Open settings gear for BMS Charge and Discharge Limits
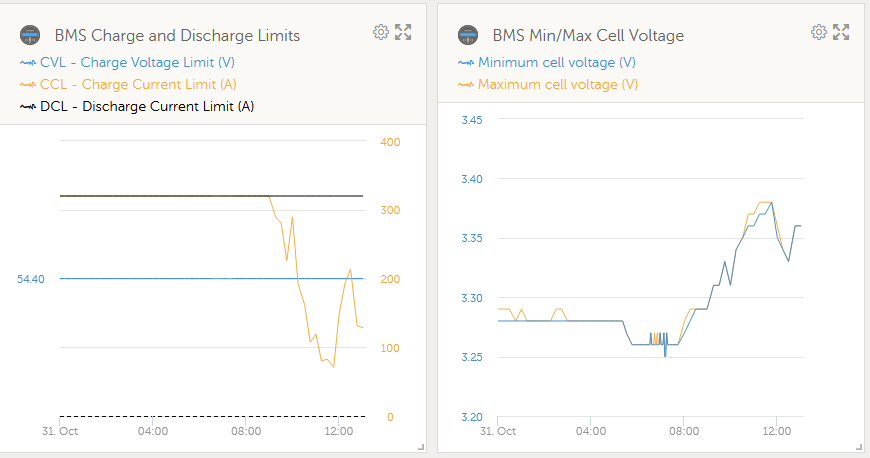870x458 pixels. pyautogui.click(x=381, y=32)
